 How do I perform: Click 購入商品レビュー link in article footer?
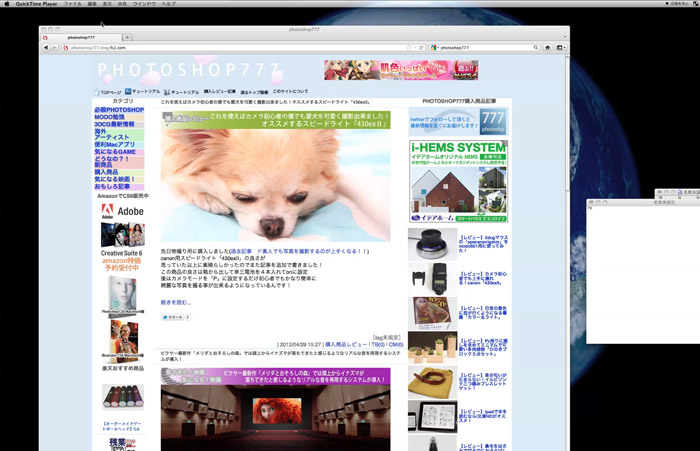347,345
